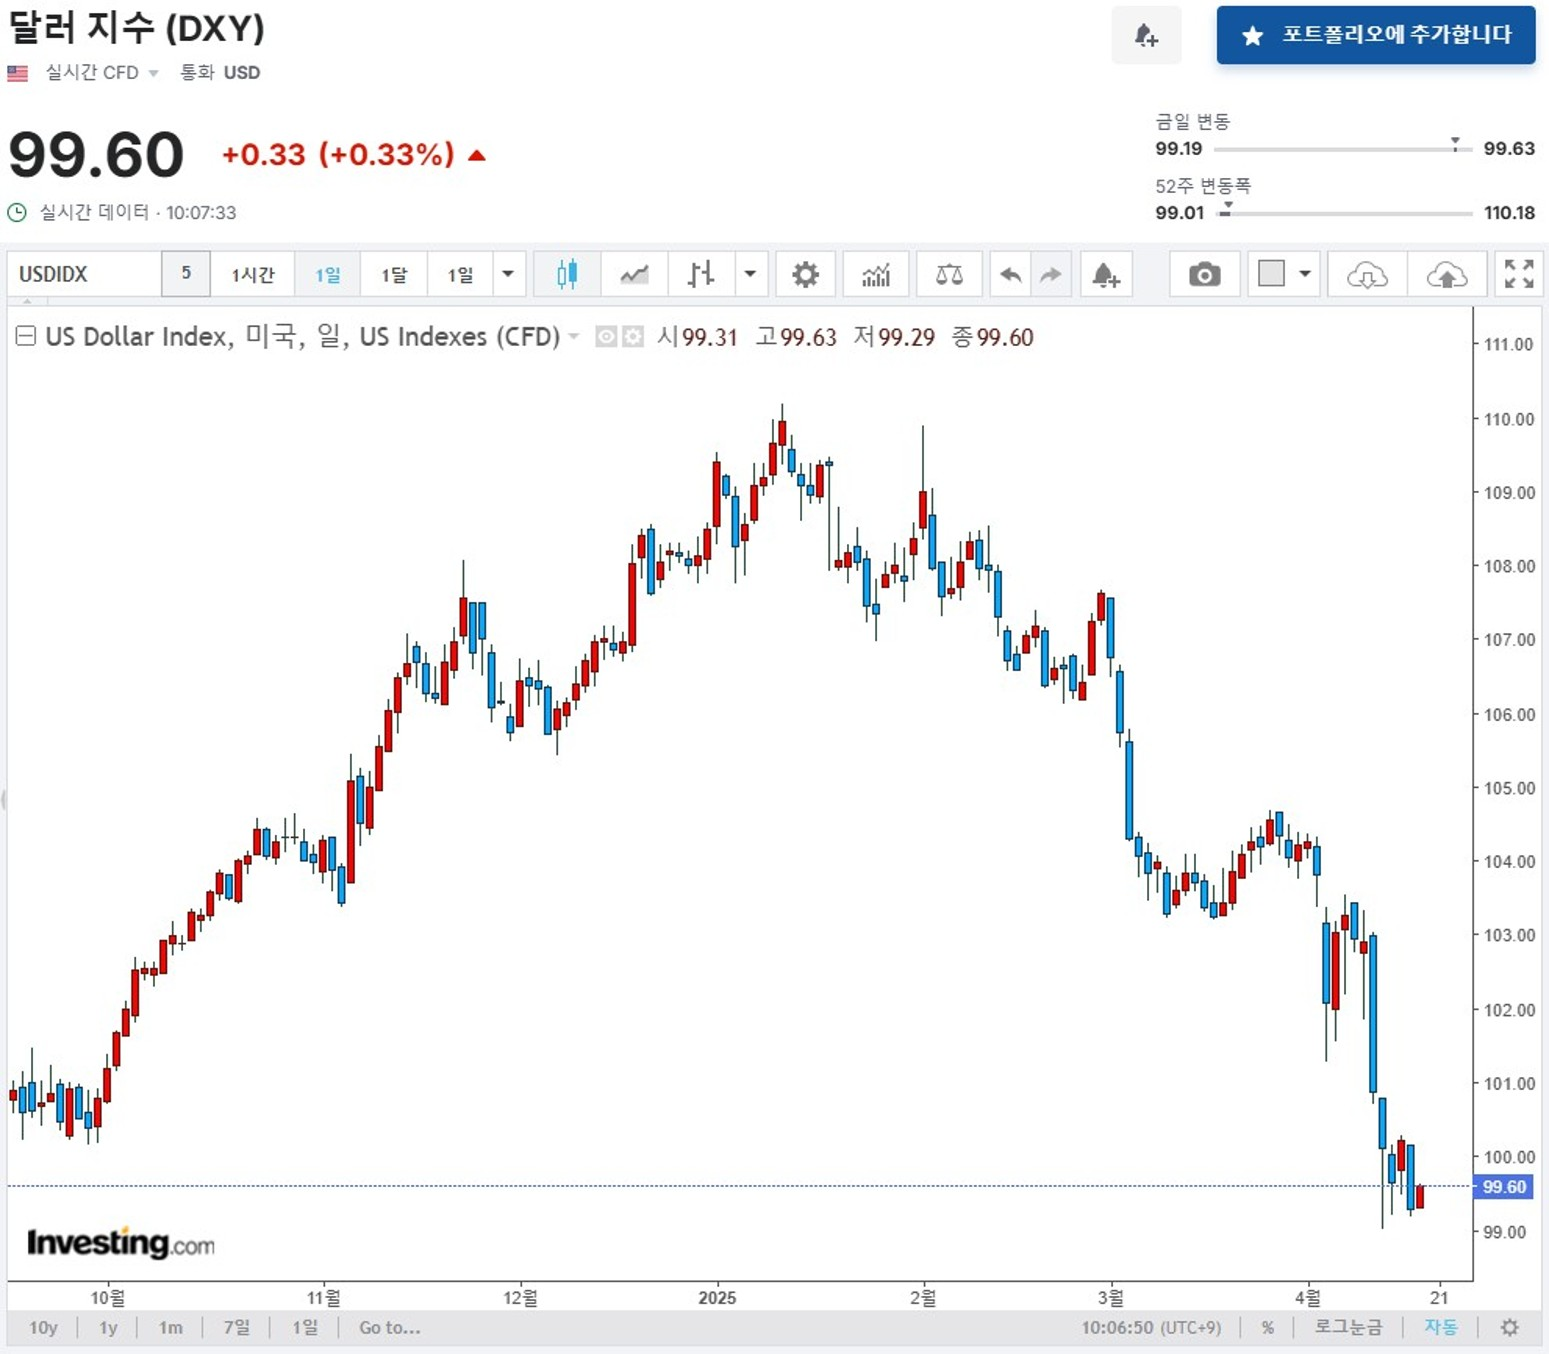Click the Investing.com logo on chart
Viewport: 1549px width, 1354px height.
pos(120,1242)
